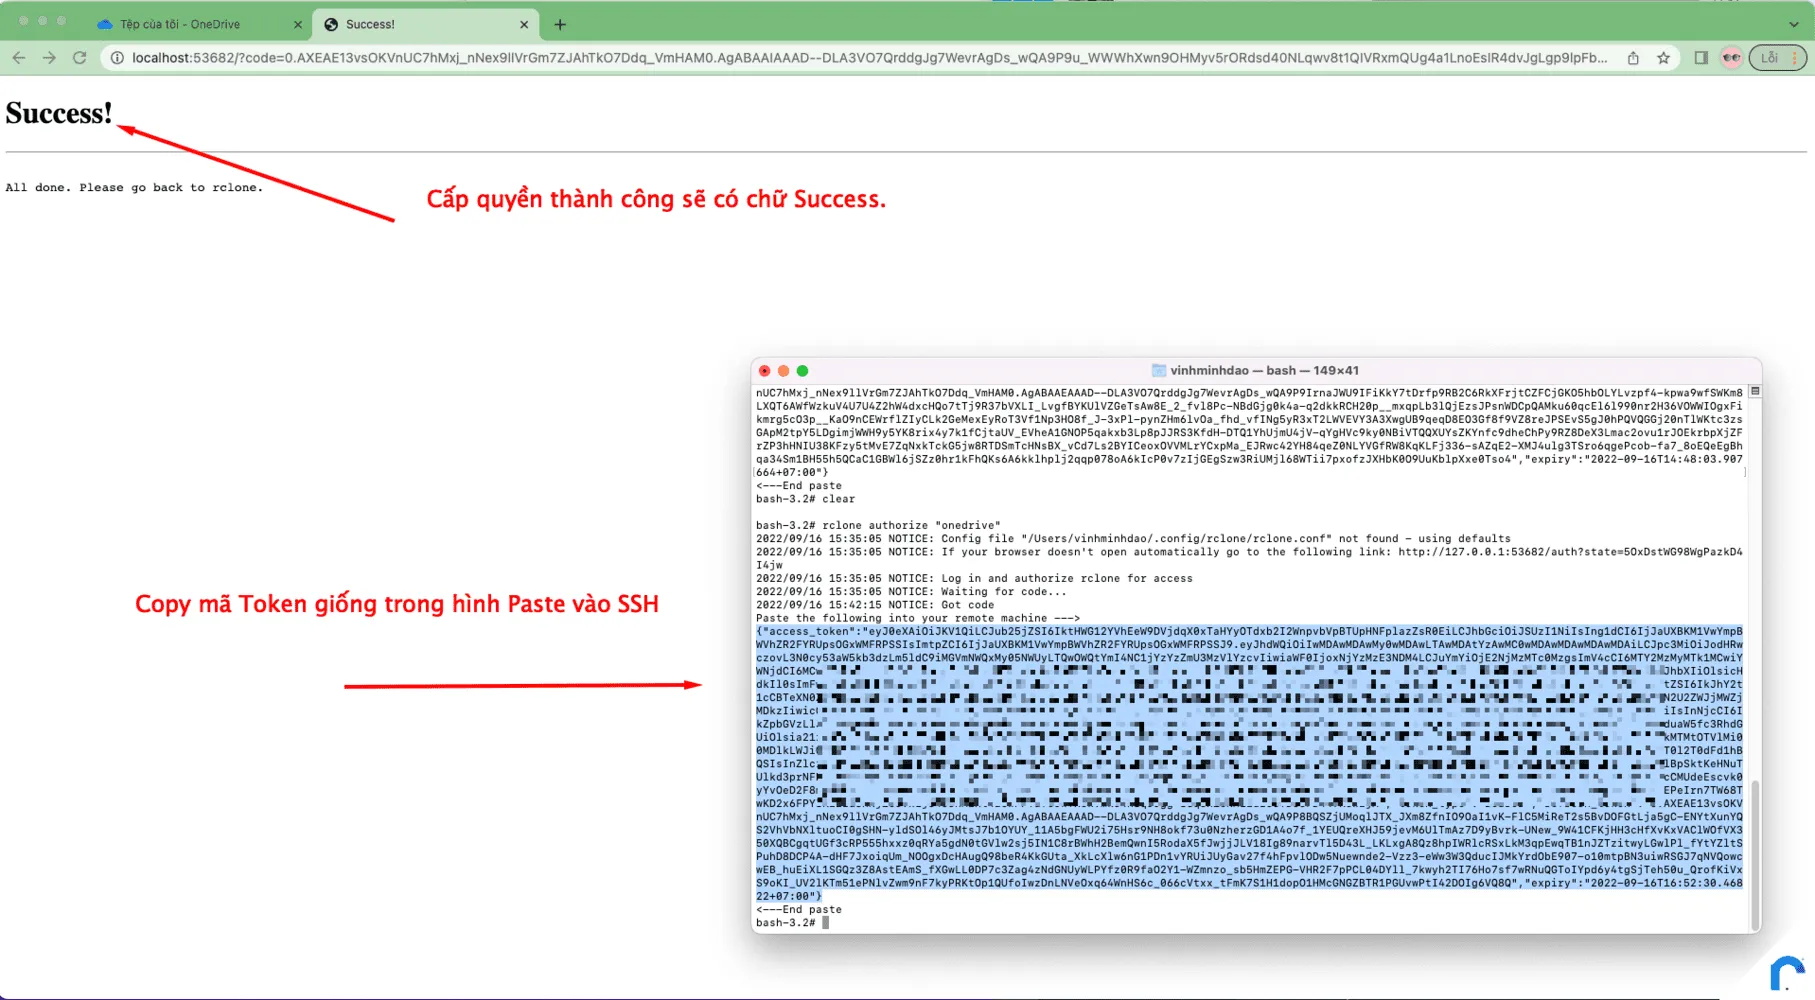Click the 'NOTICE: Got code' line

875,605
